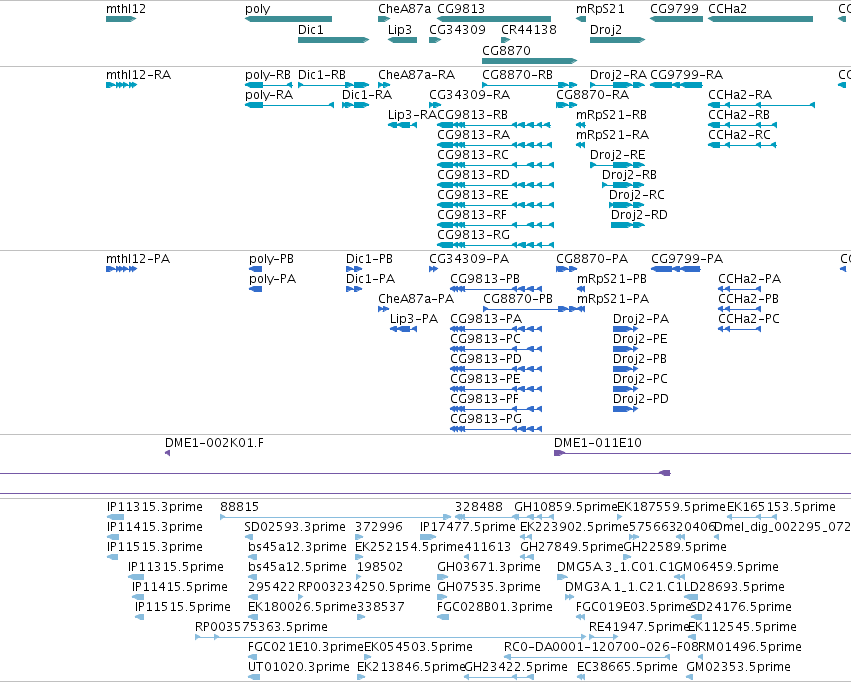The width and height of the screenshot is (851, 682).
Task: Click the bs45a12.5prime EST label
Action: [297, 567]
